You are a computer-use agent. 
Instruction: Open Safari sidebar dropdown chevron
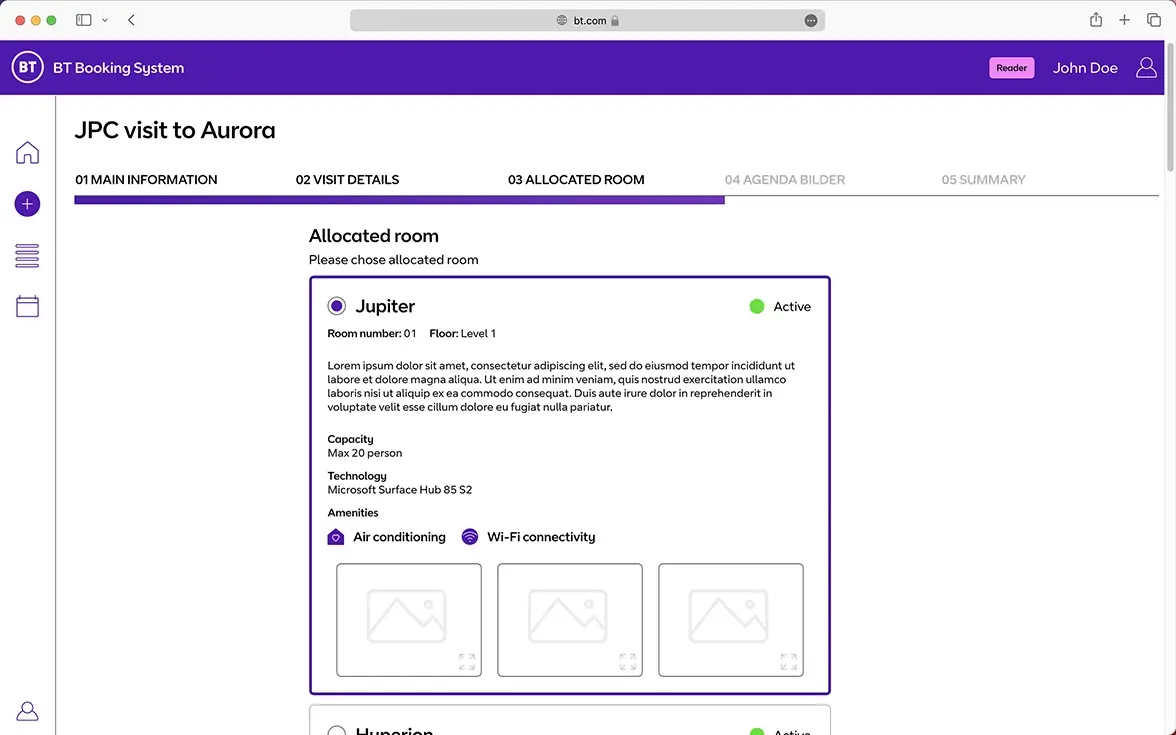(x=105, y=20)
